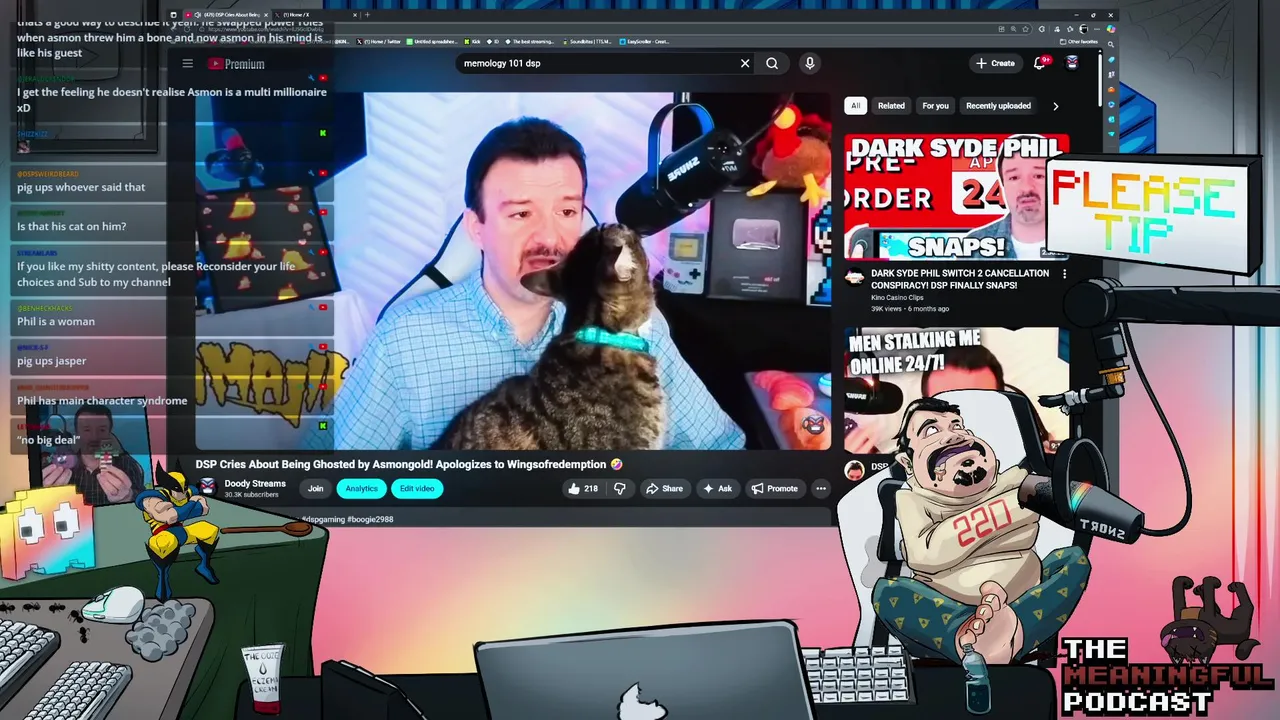Click the Promote button
The width and height of the screenshot is (1280, 720).
775,489
